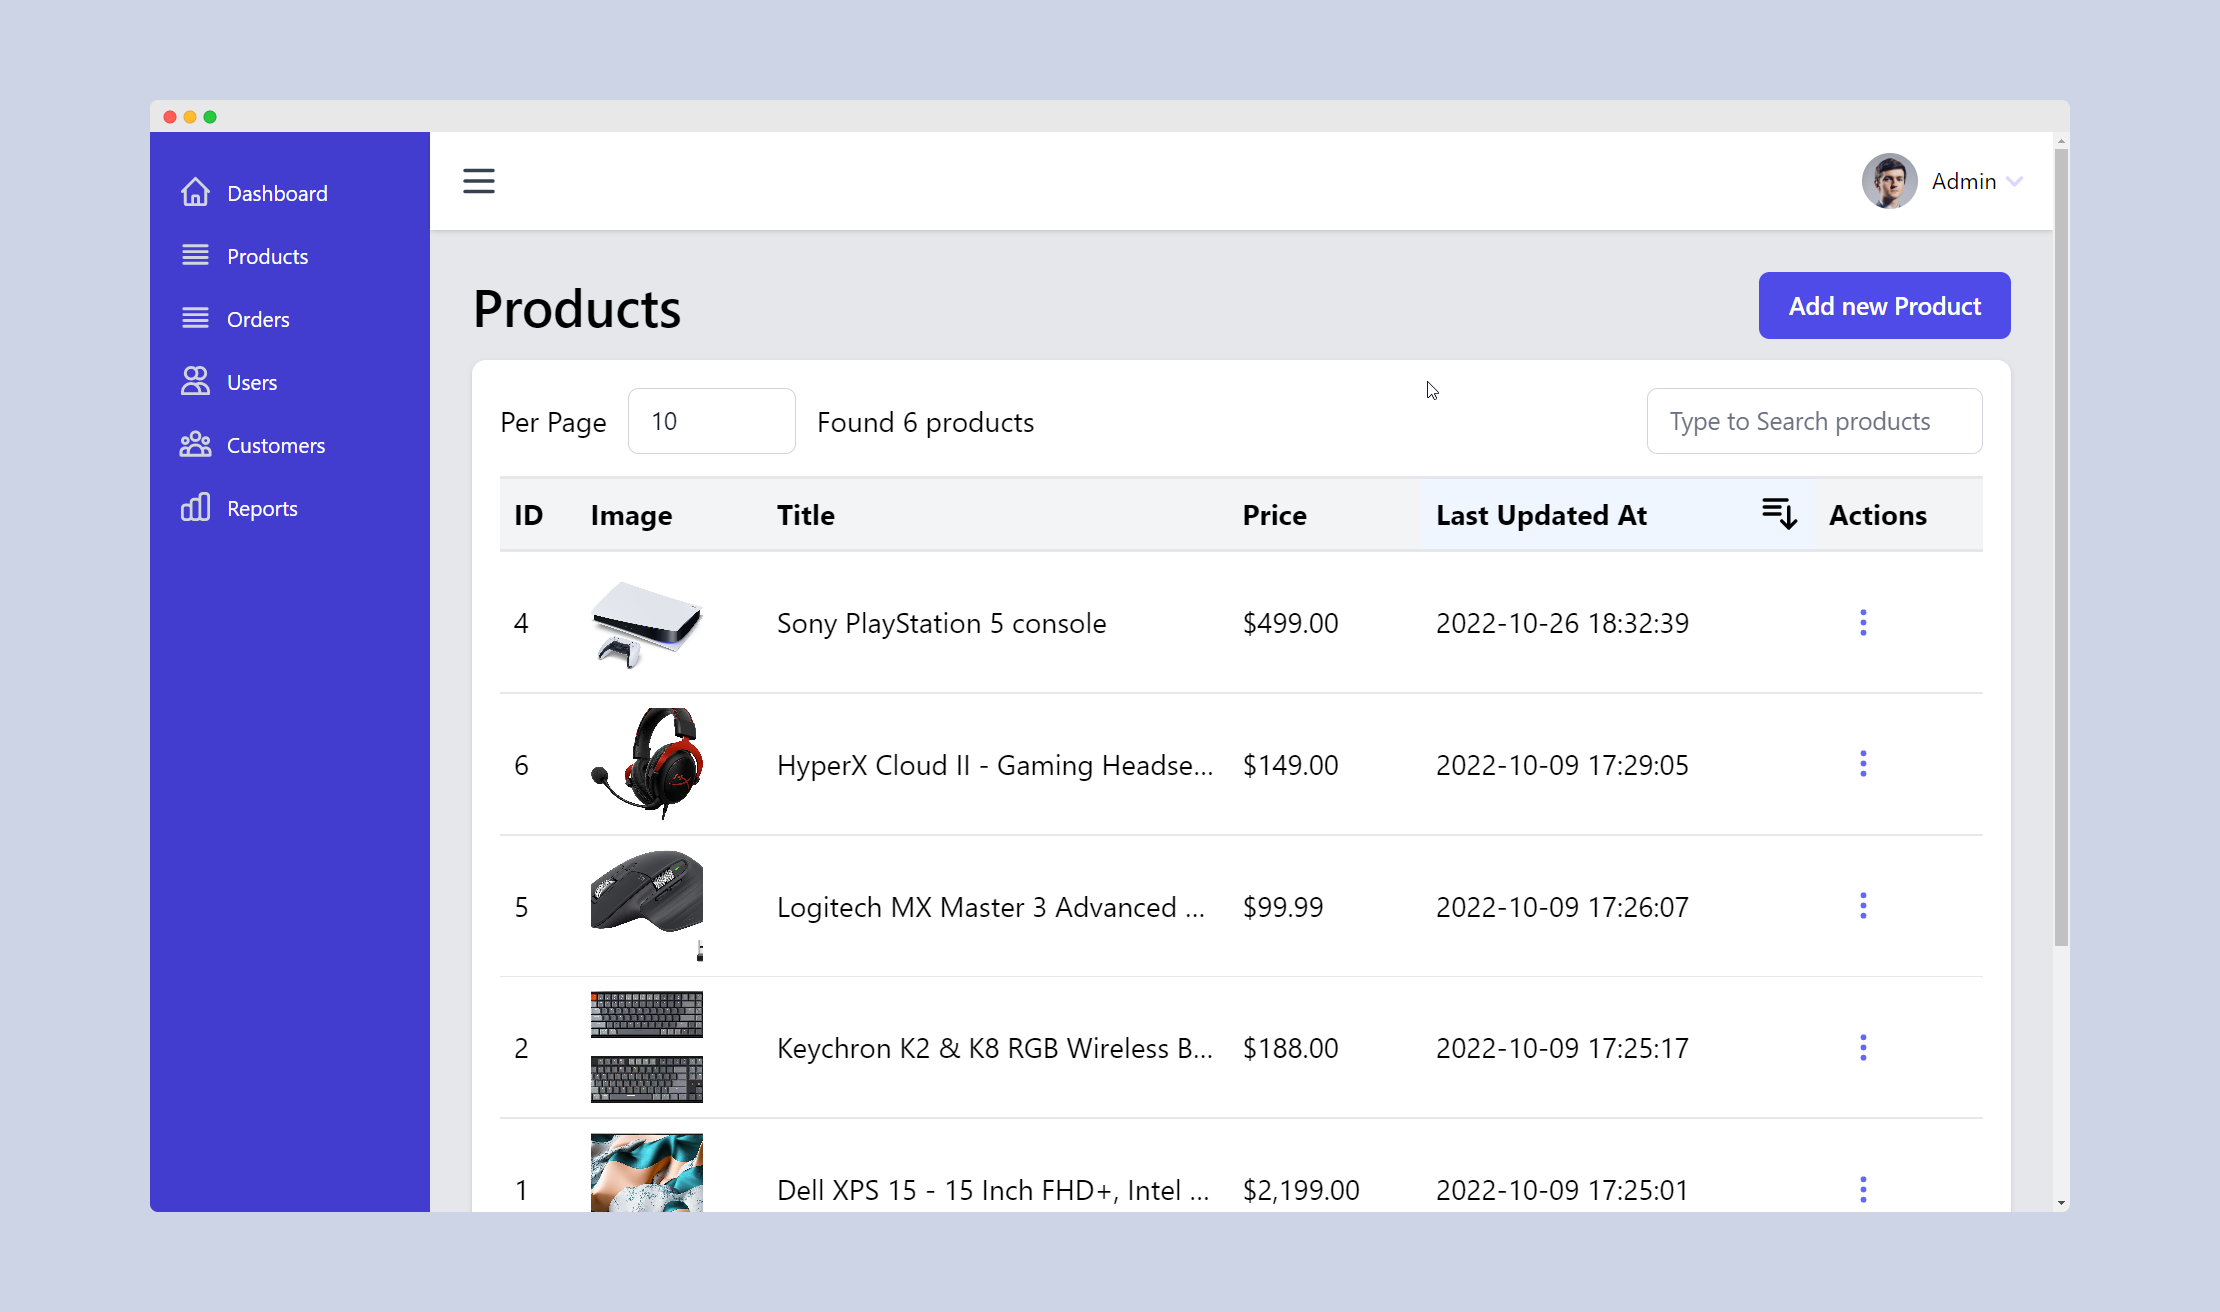Click the 2022-10-09 17:29:05 timestamp

1562,765
